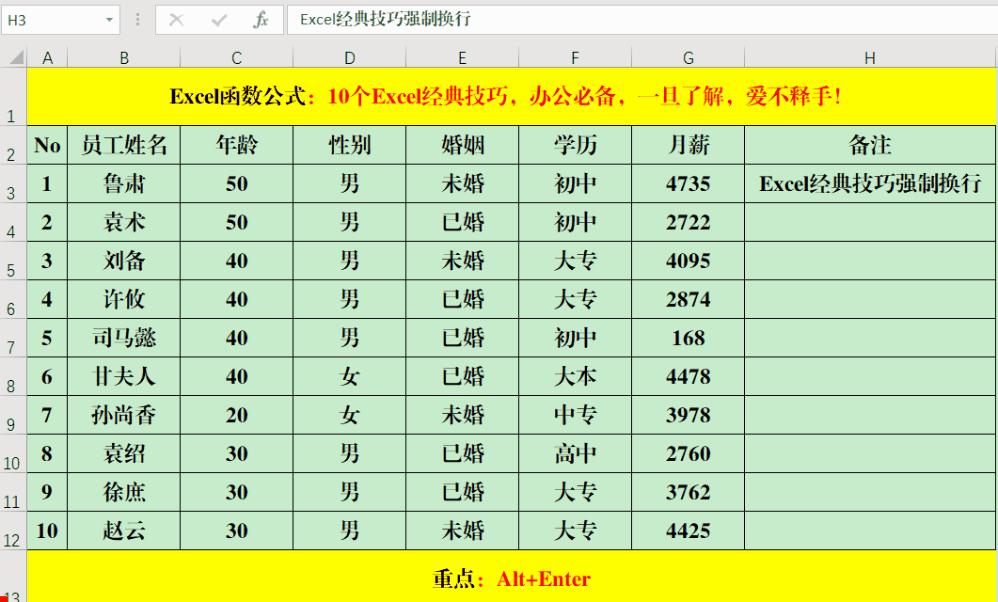998x602 pixels.
Task: Select cell H3 containing Excel经典技巧强制换行
Action: coord(869,184)
